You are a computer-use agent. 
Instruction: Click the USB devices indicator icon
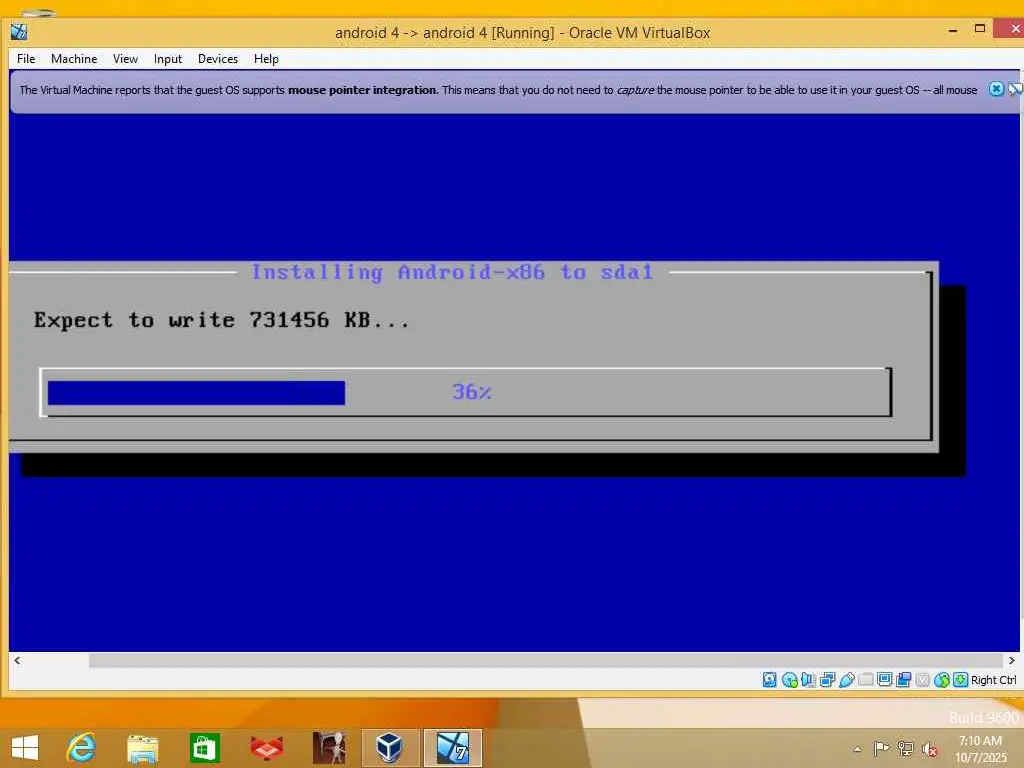pyautogui.click(x=846, y=680)
